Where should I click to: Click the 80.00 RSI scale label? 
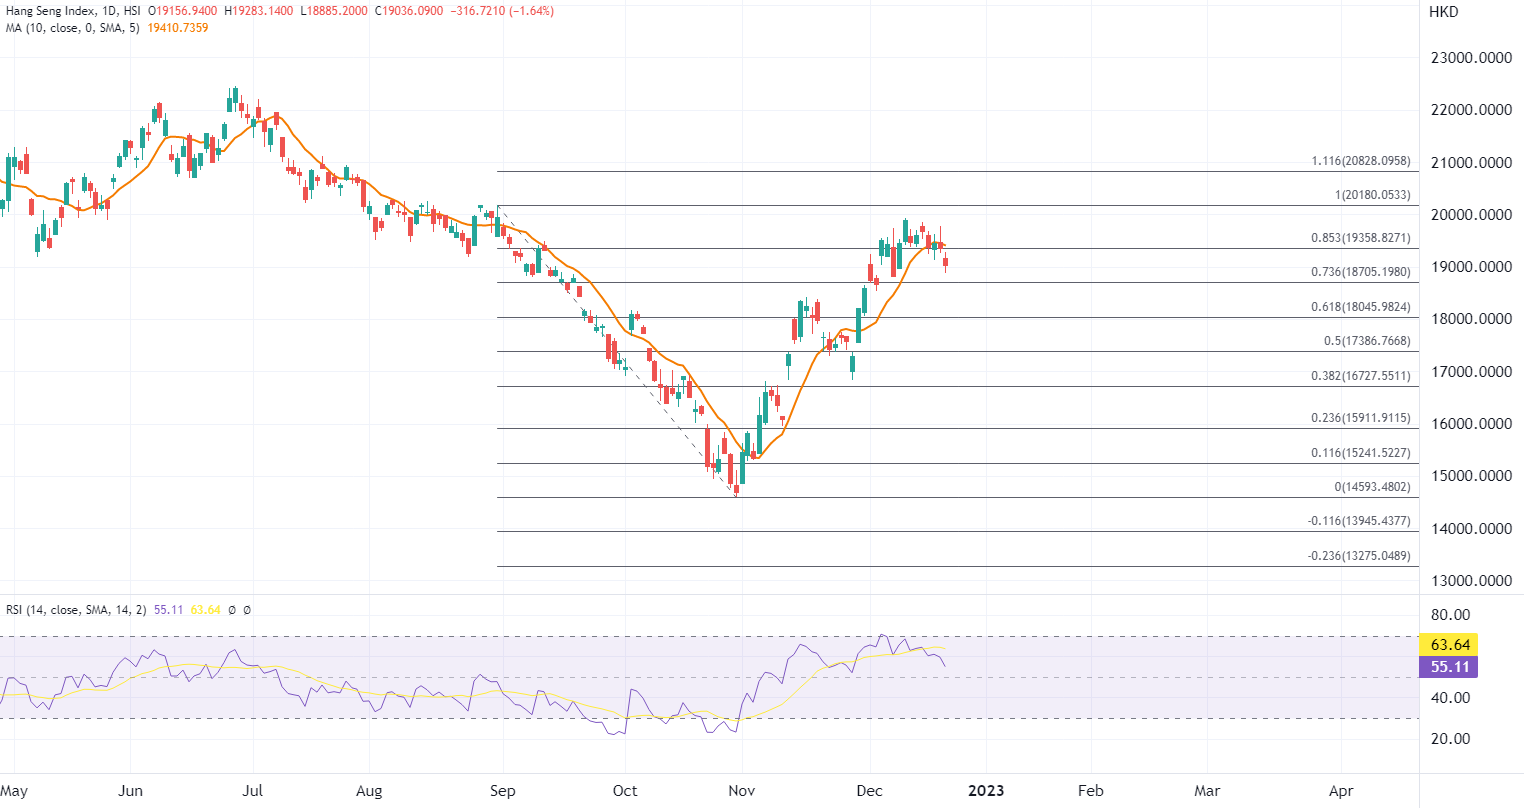pyautogui.click(x=1451, y=615)
